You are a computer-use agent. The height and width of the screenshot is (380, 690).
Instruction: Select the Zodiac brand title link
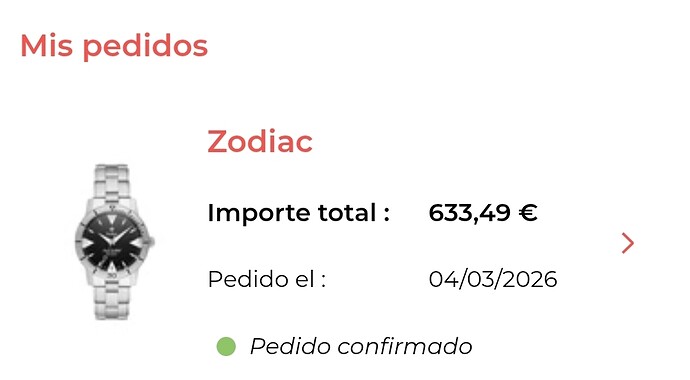tap(260, 142)
